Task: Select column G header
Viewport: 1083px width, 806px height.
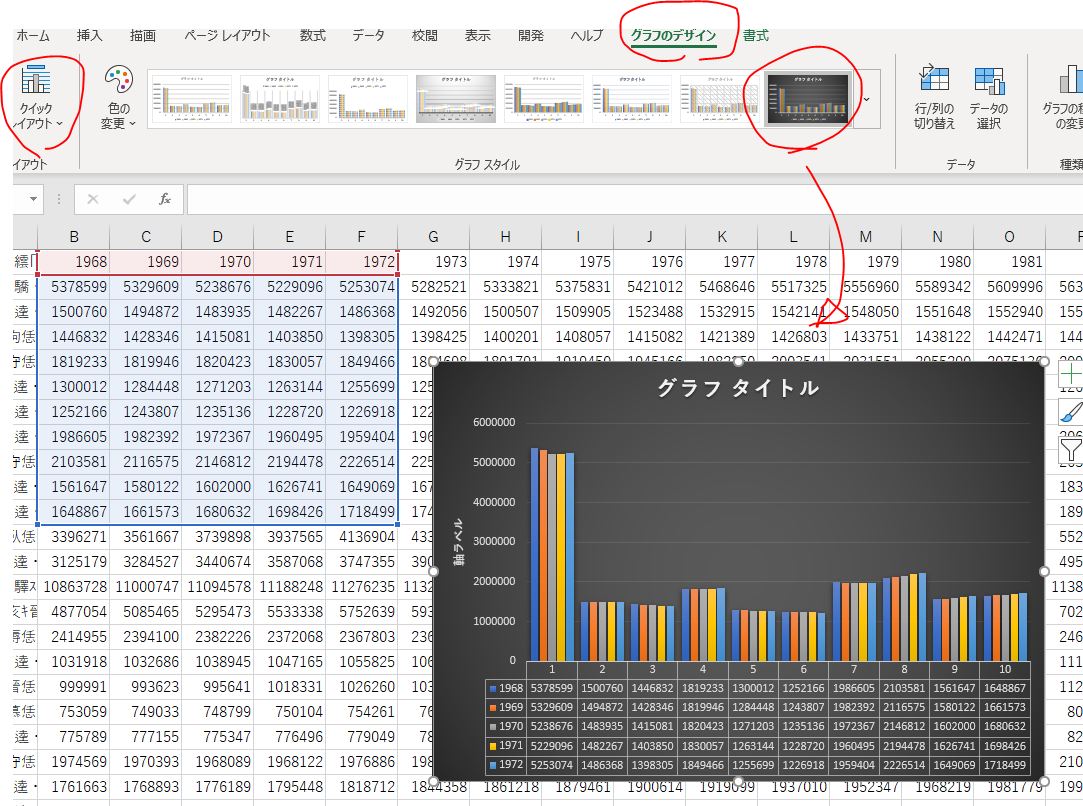Action: (433, 236)
